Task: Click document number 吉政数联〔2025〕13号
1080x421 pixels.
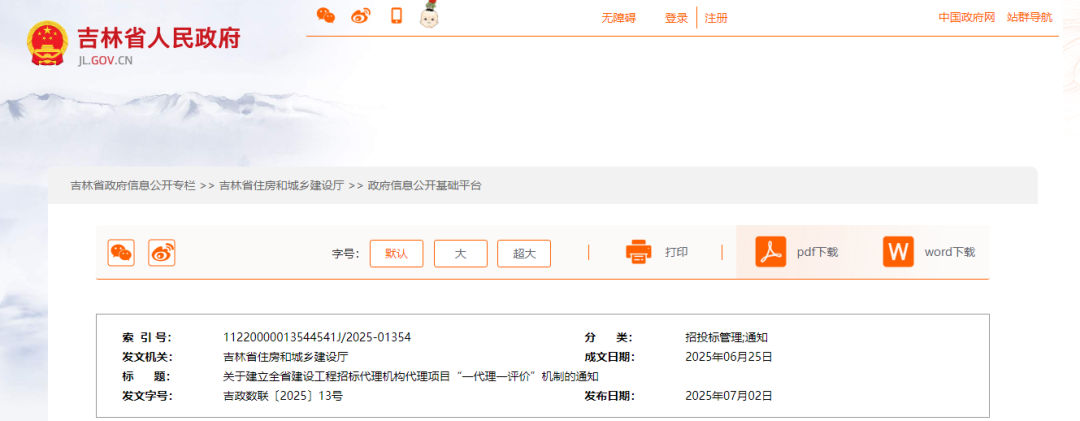Action: (x=283, y=396)
